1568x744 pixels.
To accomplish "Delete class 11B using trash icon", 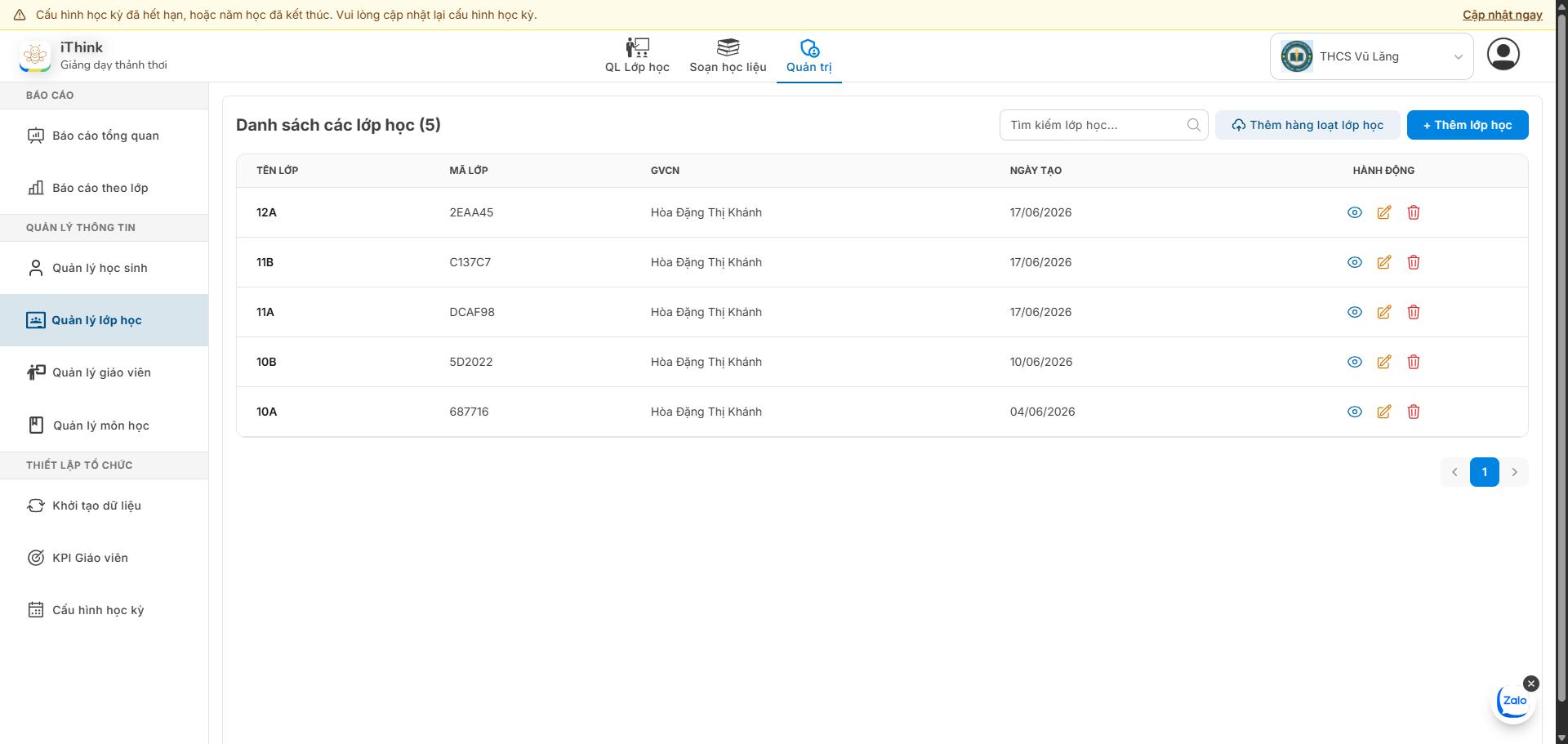I will click(1413, 262).
